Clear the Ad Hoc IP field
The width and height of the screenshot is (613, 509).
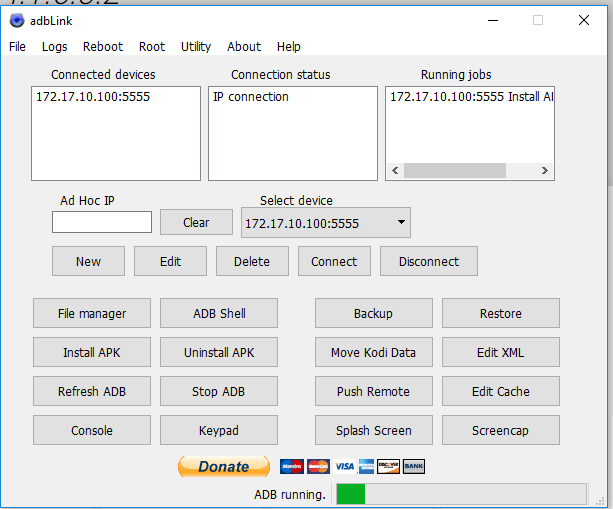click(x=196, y=222)
